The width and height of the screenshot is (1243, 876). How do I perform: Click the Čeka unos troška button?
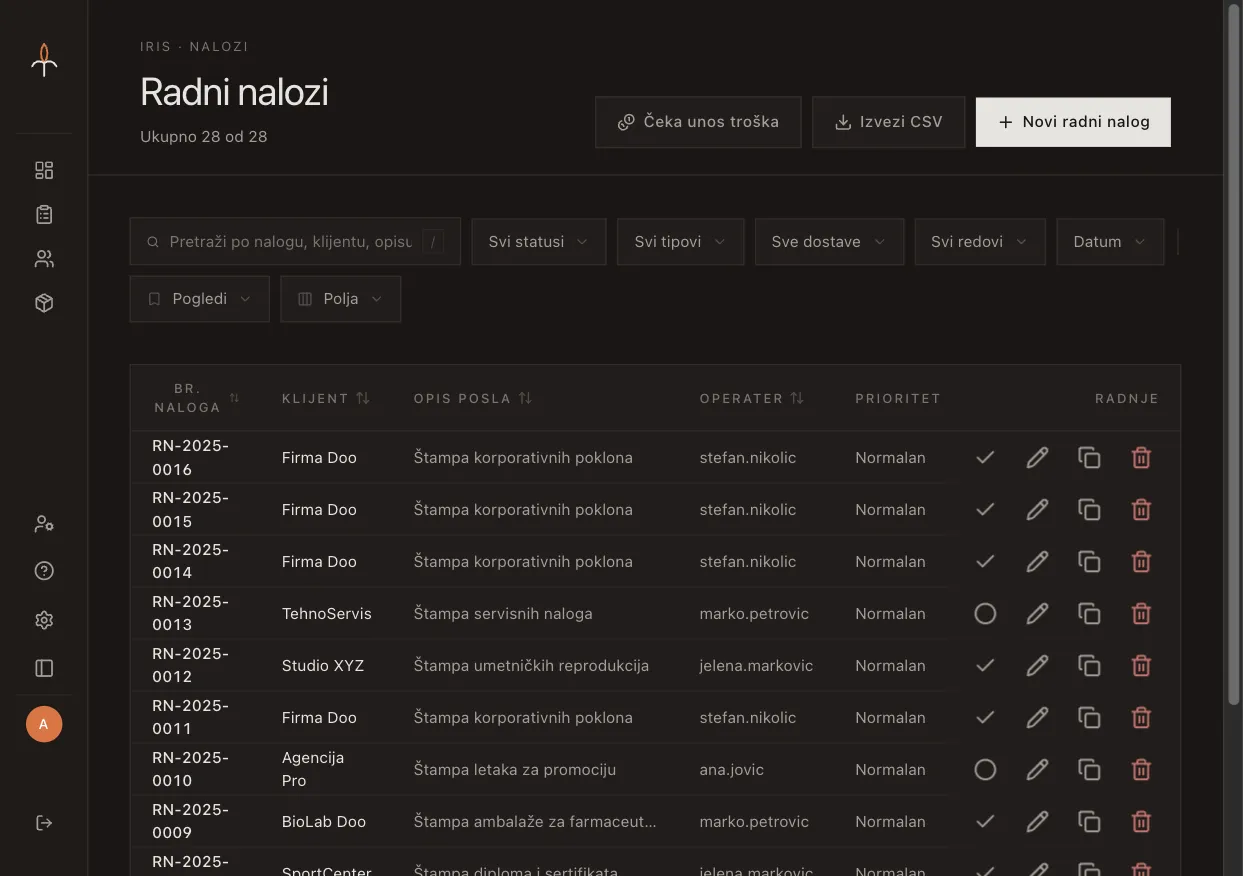[698, 122]
